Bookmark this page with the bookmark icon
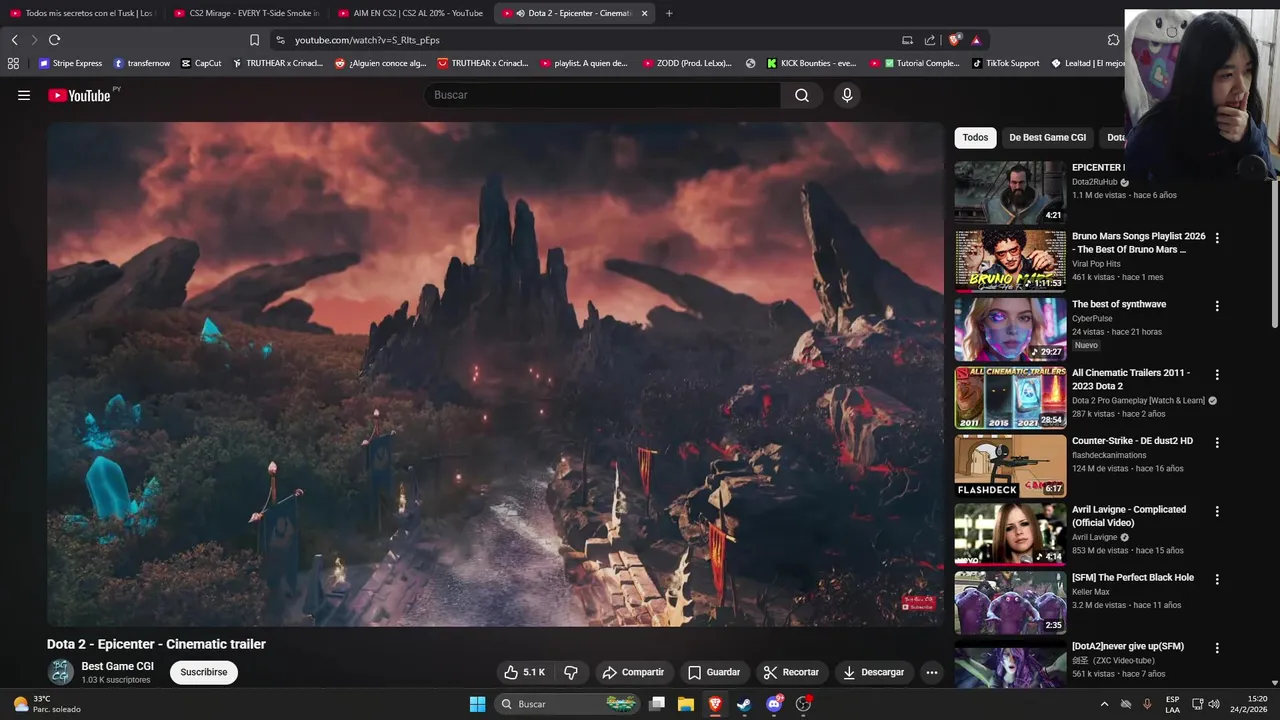The width and height of the screenshot is (1280, 720). point(254,40)
